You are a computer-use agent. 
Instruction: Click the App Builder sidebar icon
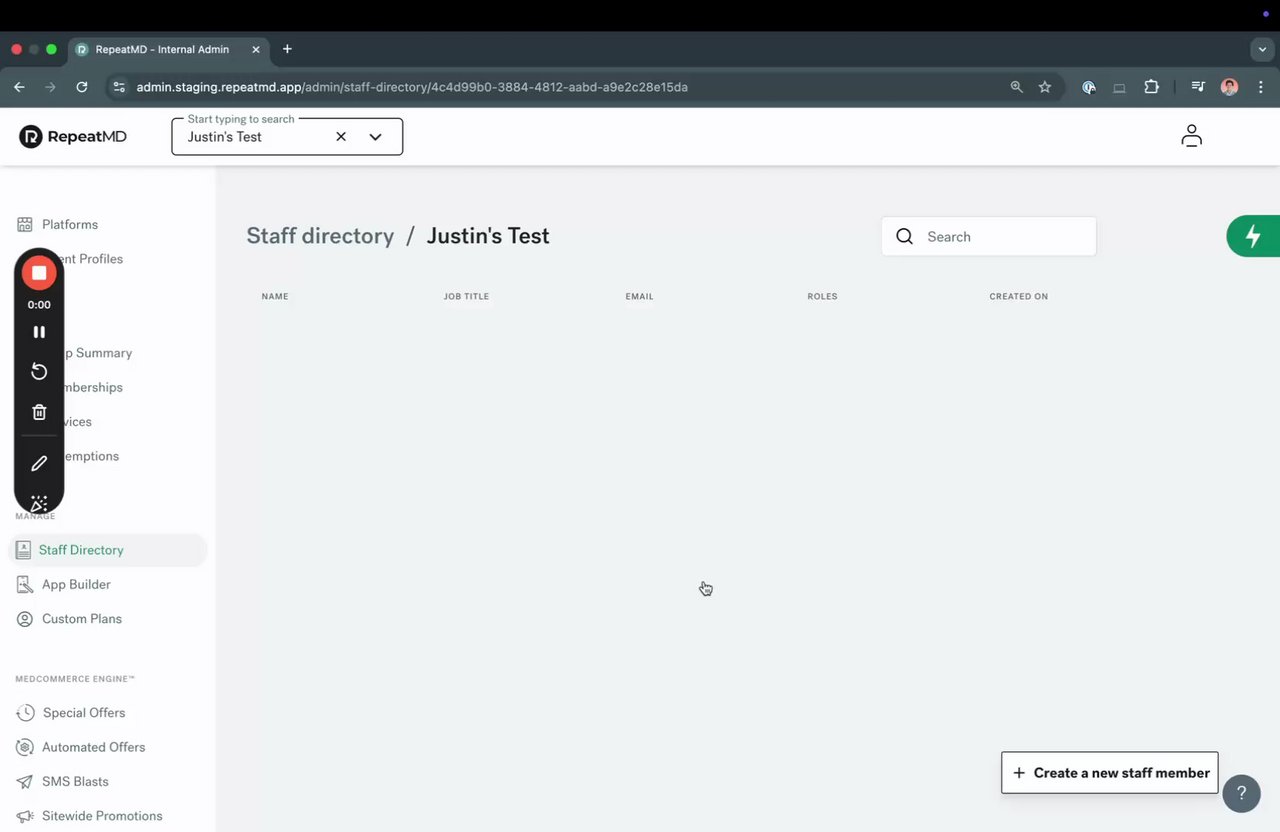pyautogui.click(x=24, y=585)
